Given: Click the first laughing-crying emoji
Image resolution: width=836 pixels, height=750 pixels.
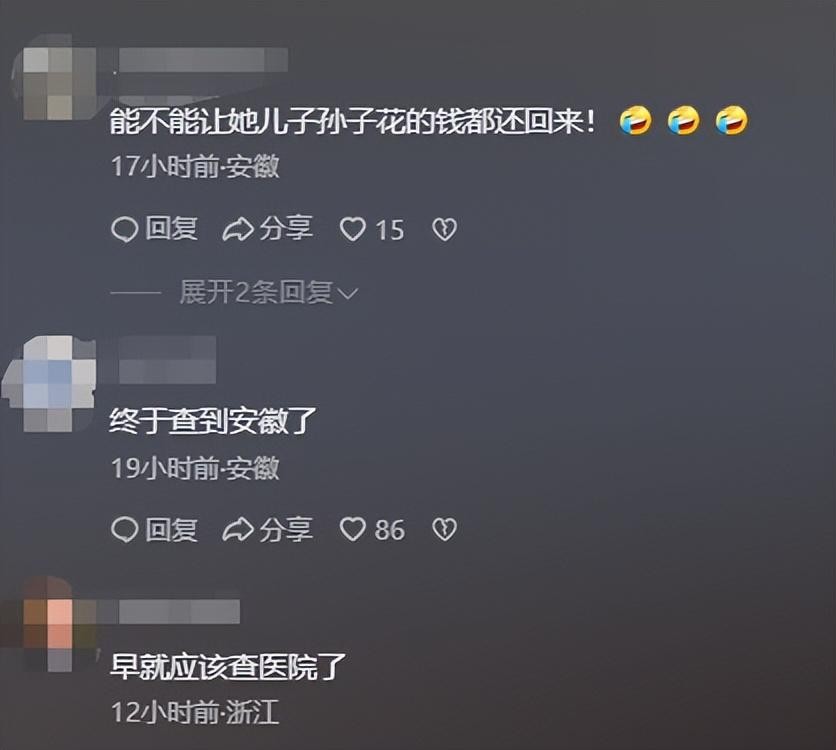Looking at the screenshot, I should tap(636, 120).
